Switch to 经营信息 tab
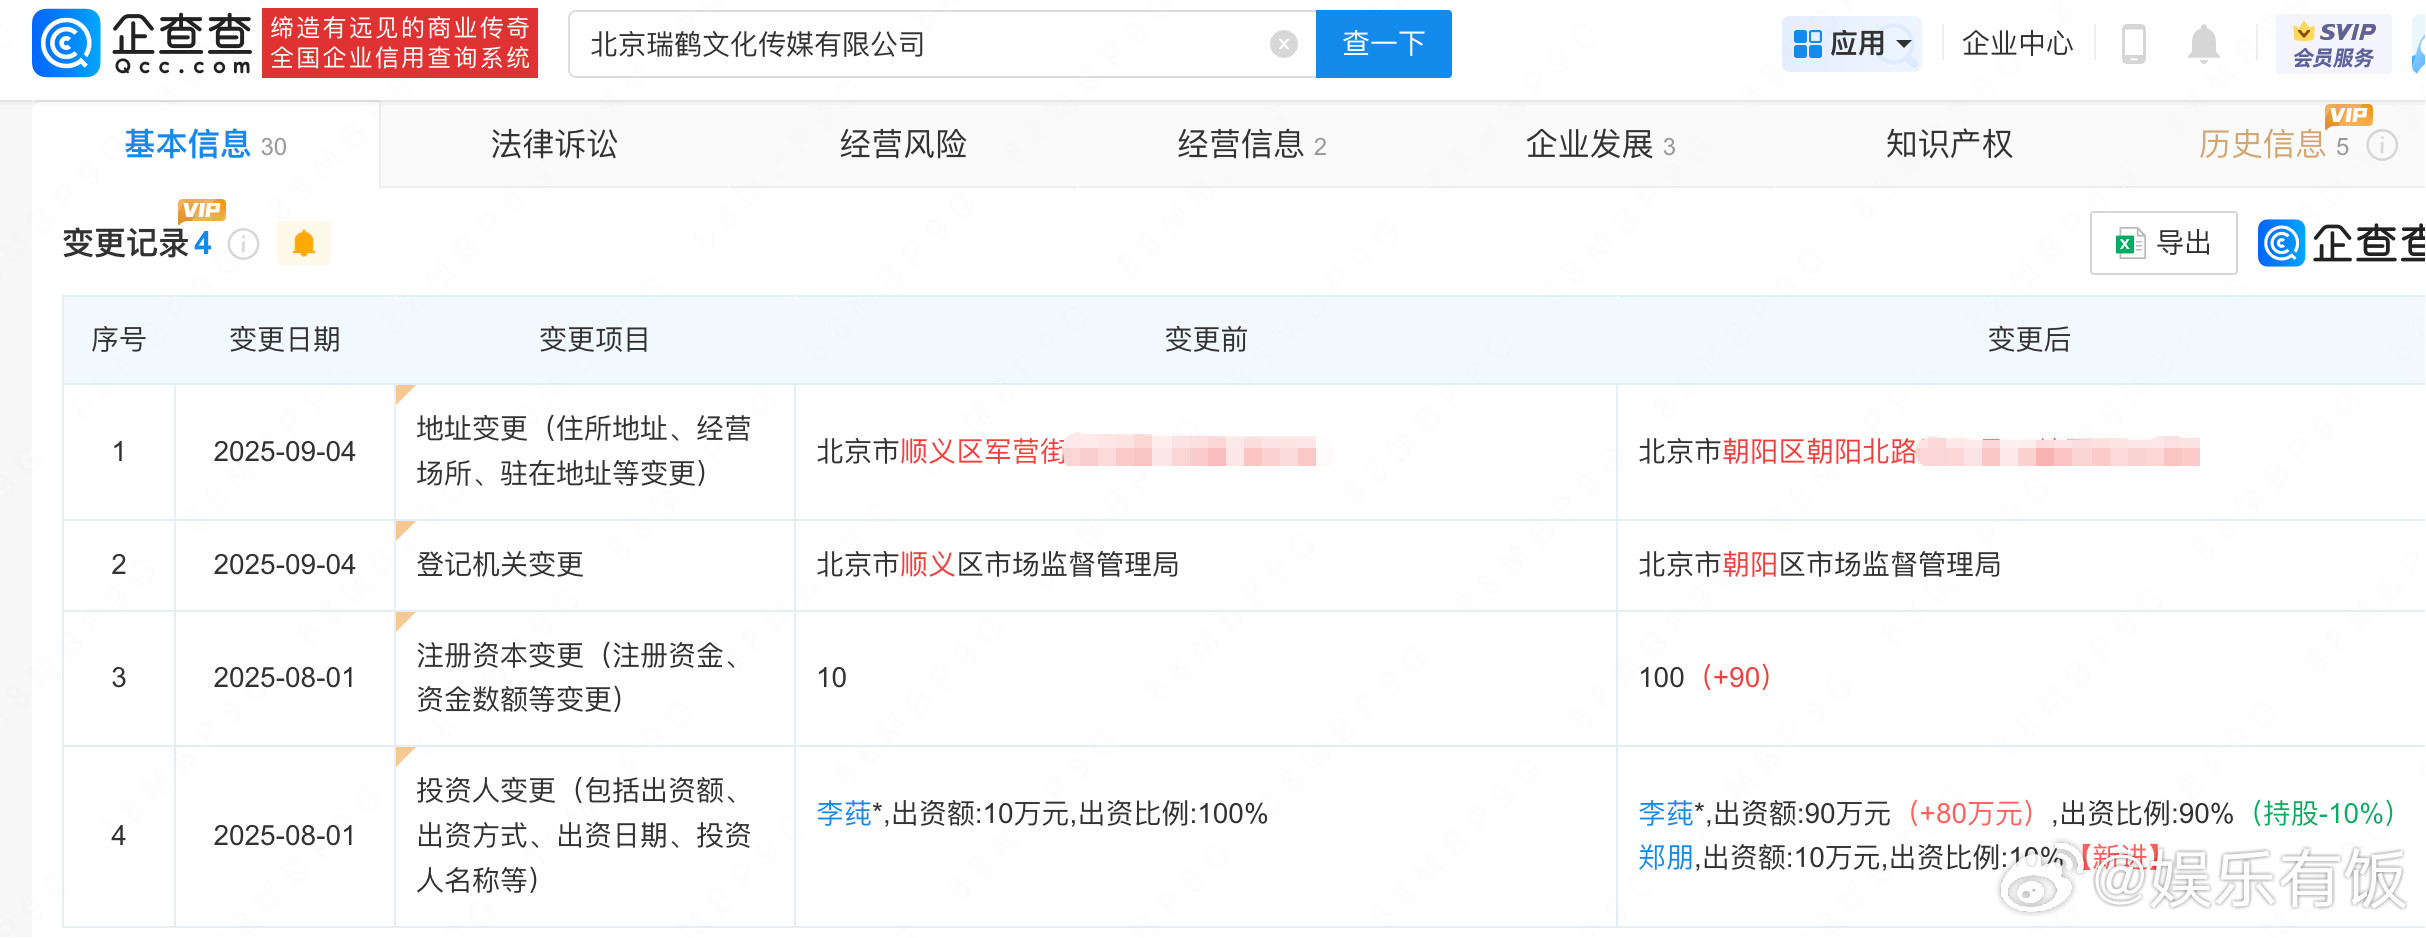Image resolution: width=2426 pixels, height=938 pixels. (1251, 145)
